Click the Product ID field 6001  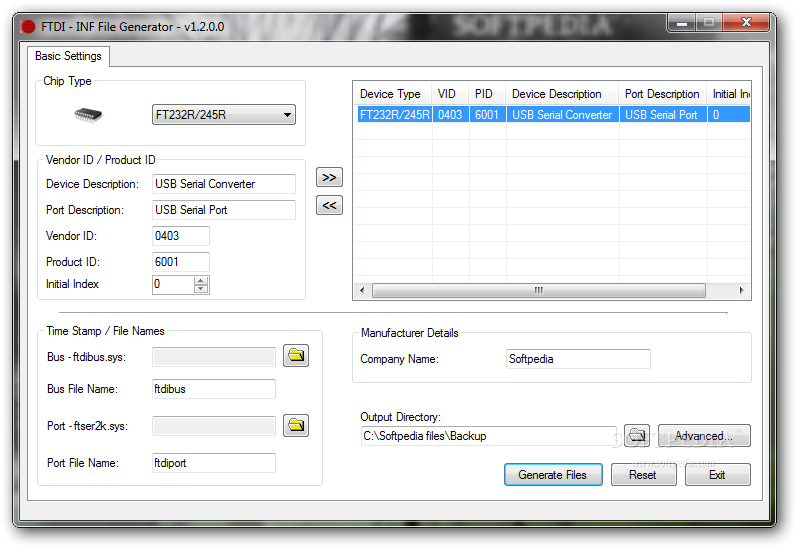click(180, 262)
